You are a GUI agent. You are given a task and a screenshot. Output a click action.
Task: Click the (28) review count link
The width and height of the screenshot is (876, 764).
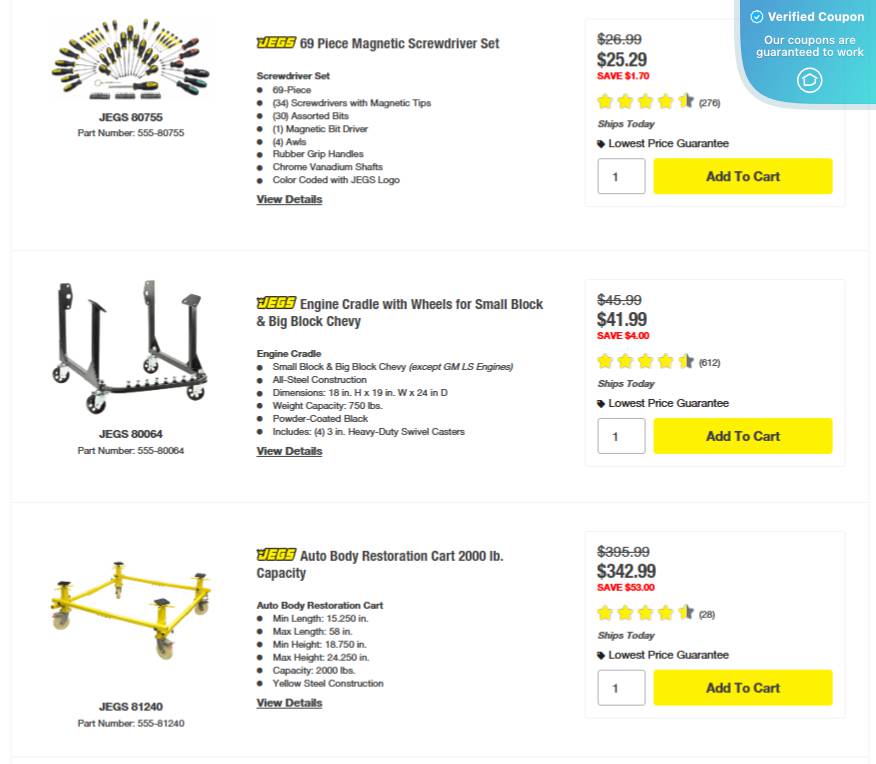706,614
